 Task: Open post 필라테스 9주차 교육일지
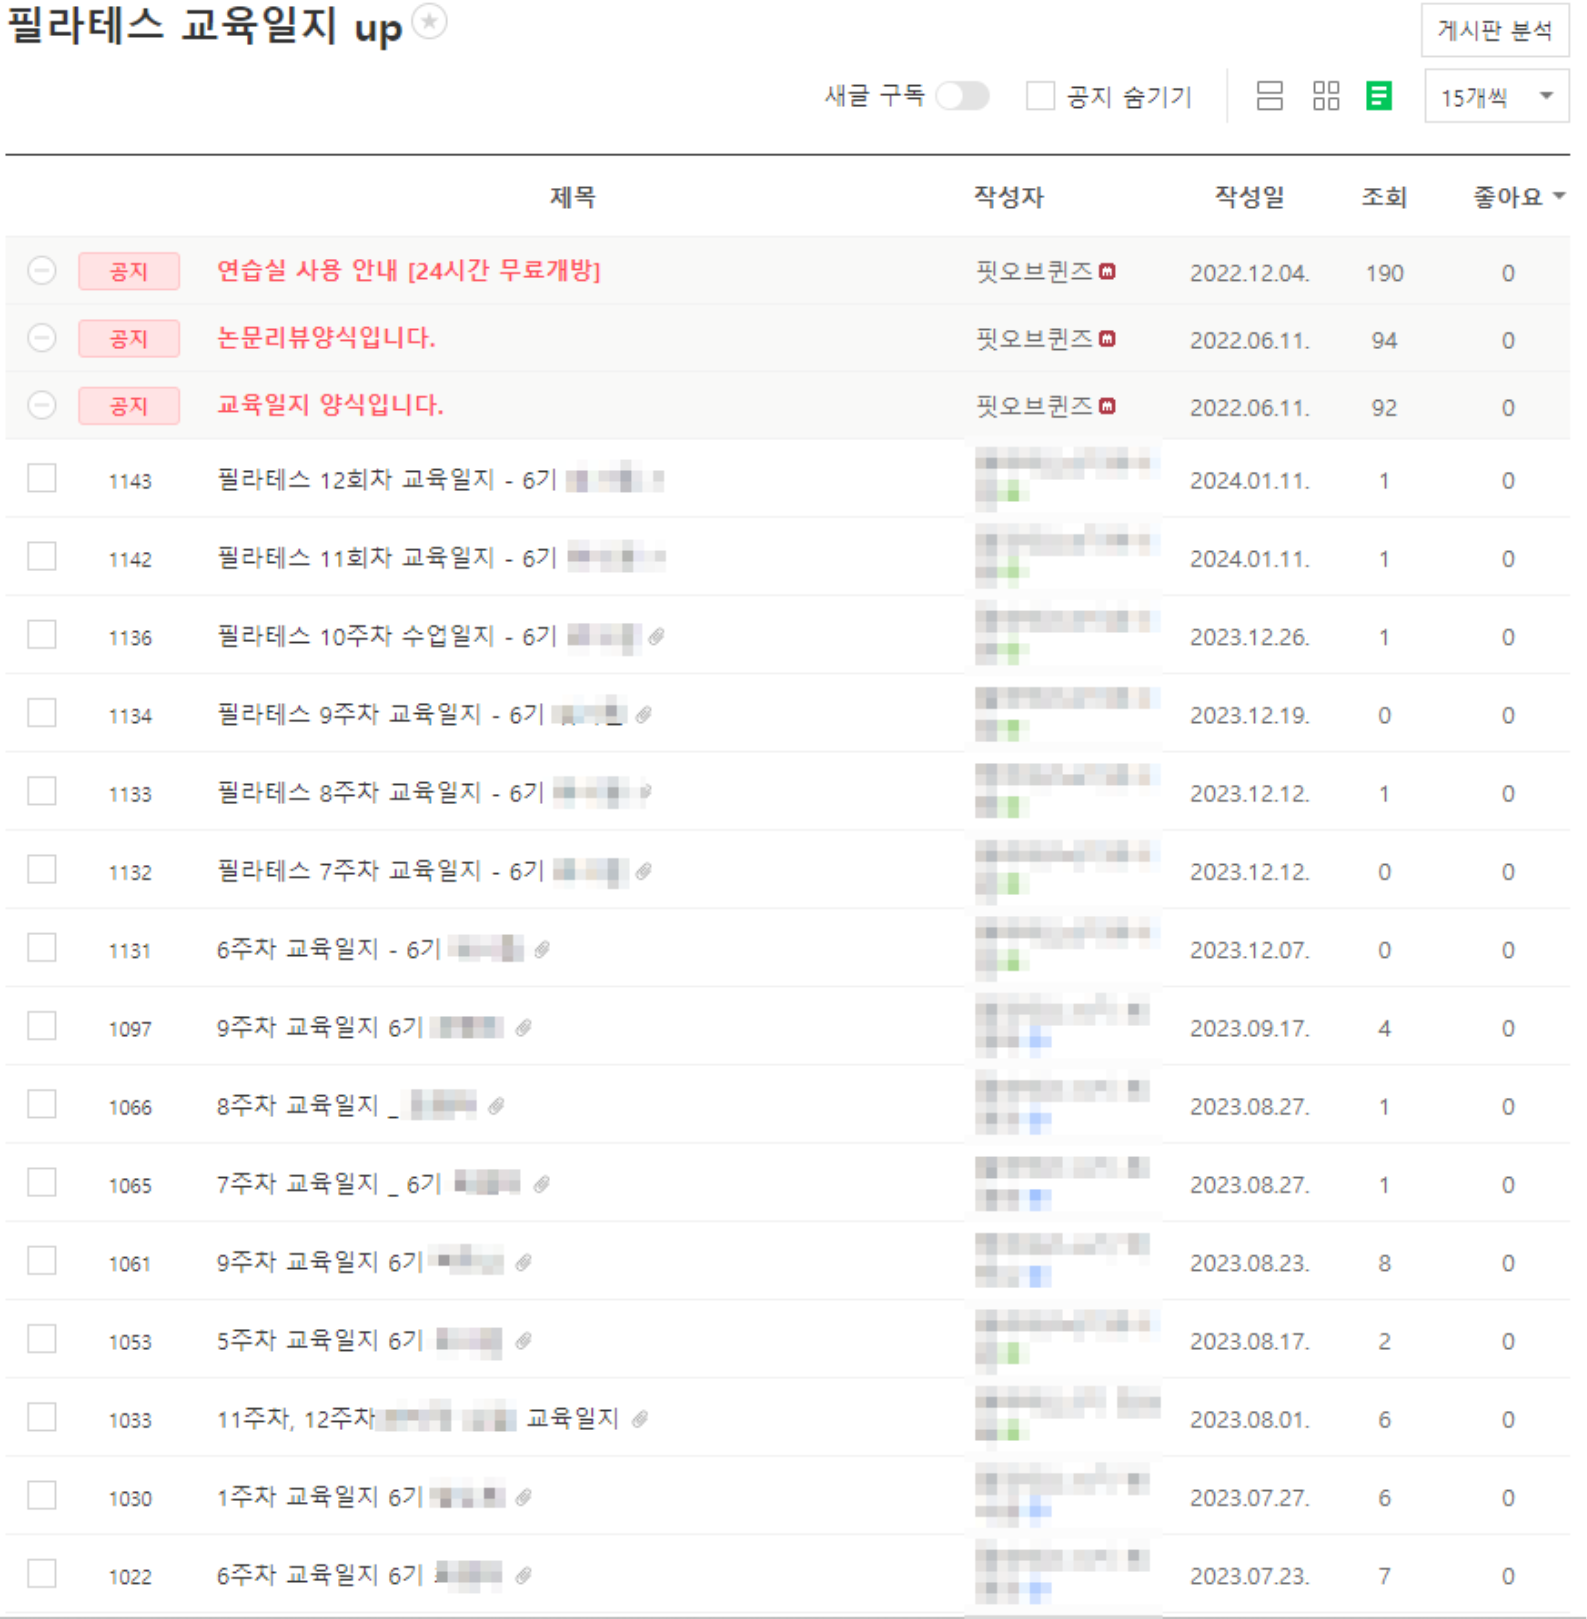coord(380,714)
